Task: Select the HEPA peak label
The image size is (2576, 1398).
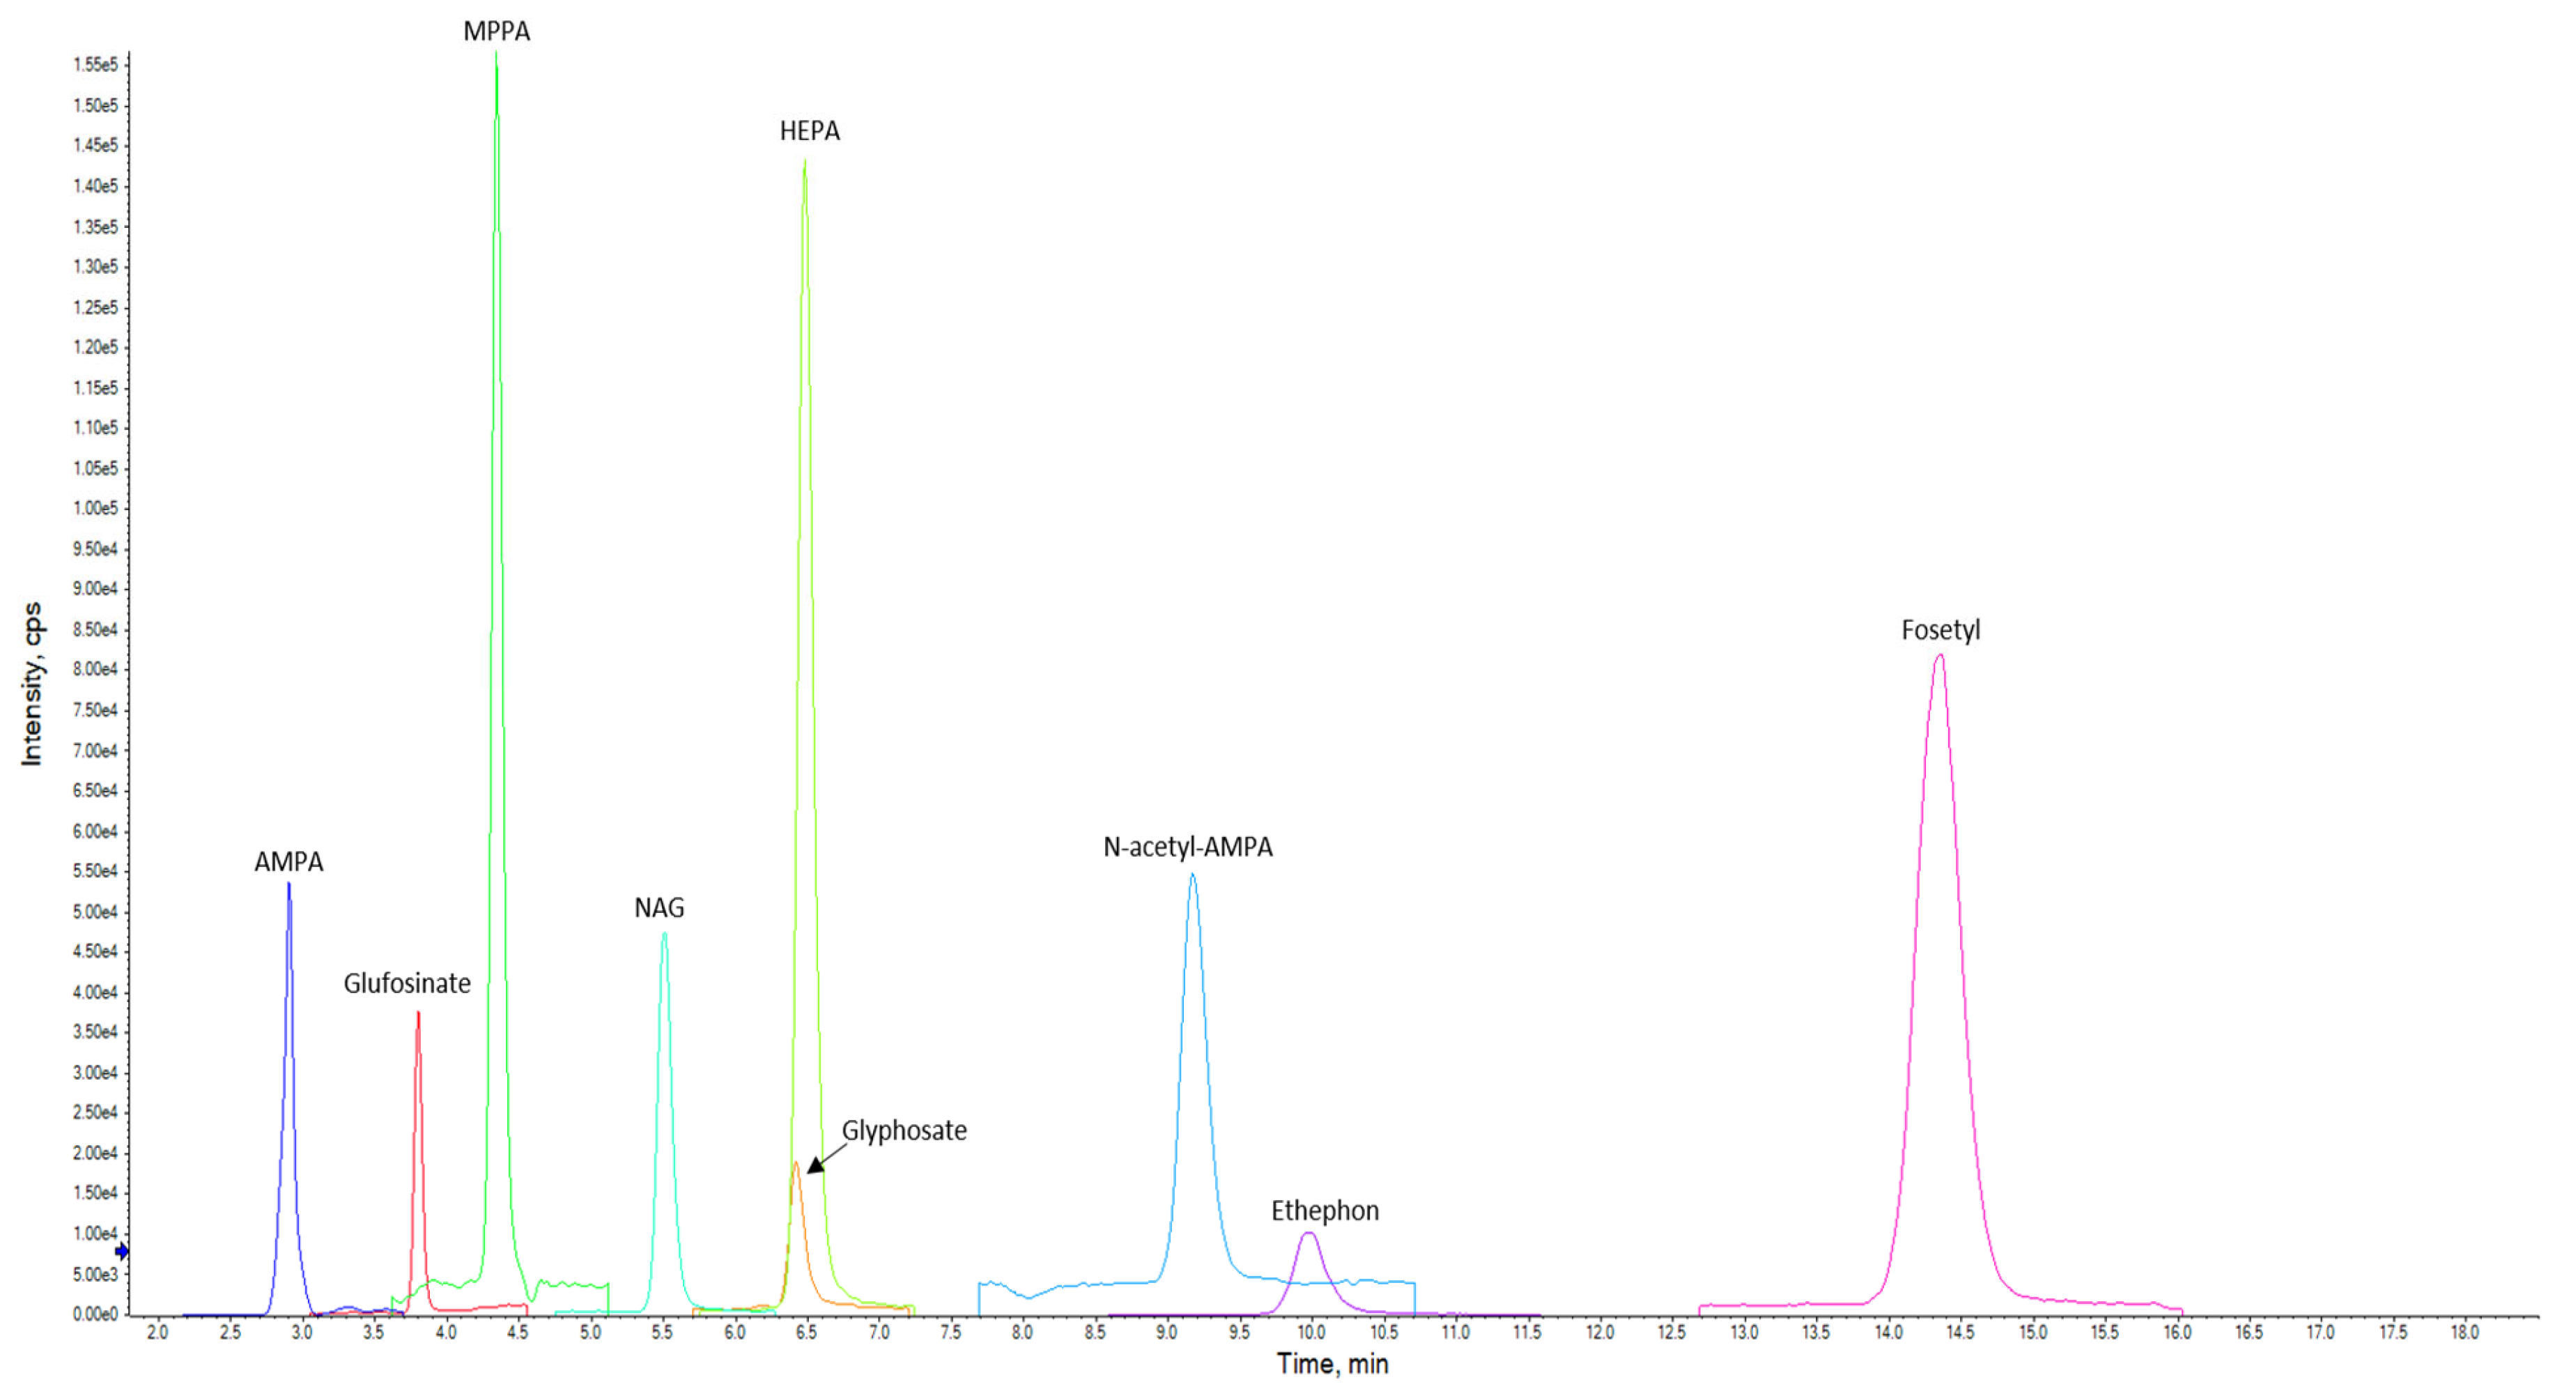Action: (x=809, y=131)
